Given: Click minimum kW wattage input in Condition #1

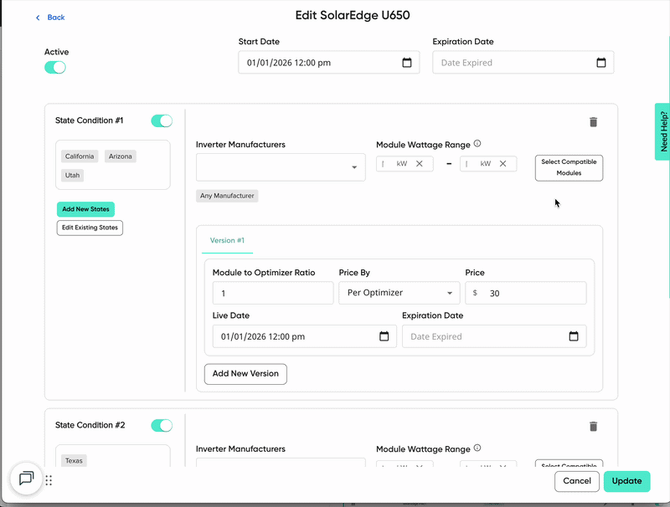Looking at the screenshot, I should 405,164.
